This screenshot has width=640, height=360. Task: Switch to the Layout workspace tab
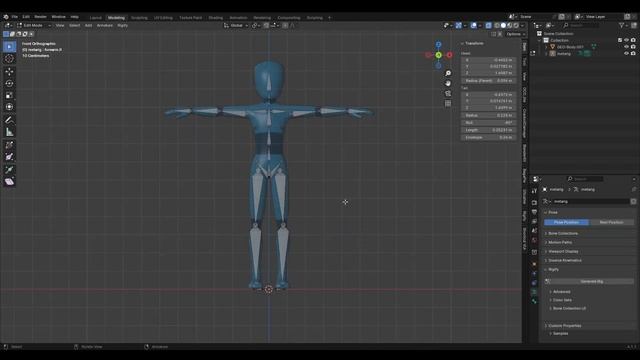coord(96,18)
